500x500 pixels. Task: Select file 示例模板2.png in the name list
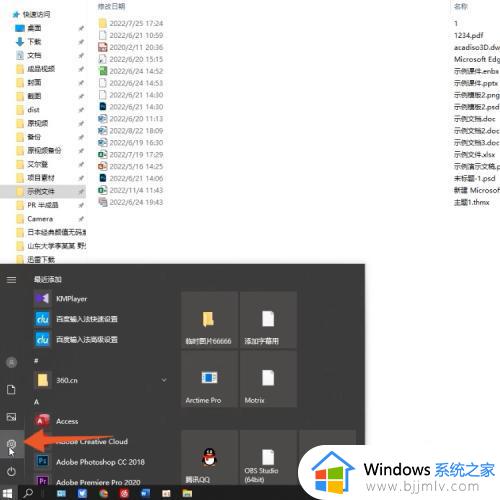coord(477,95)
